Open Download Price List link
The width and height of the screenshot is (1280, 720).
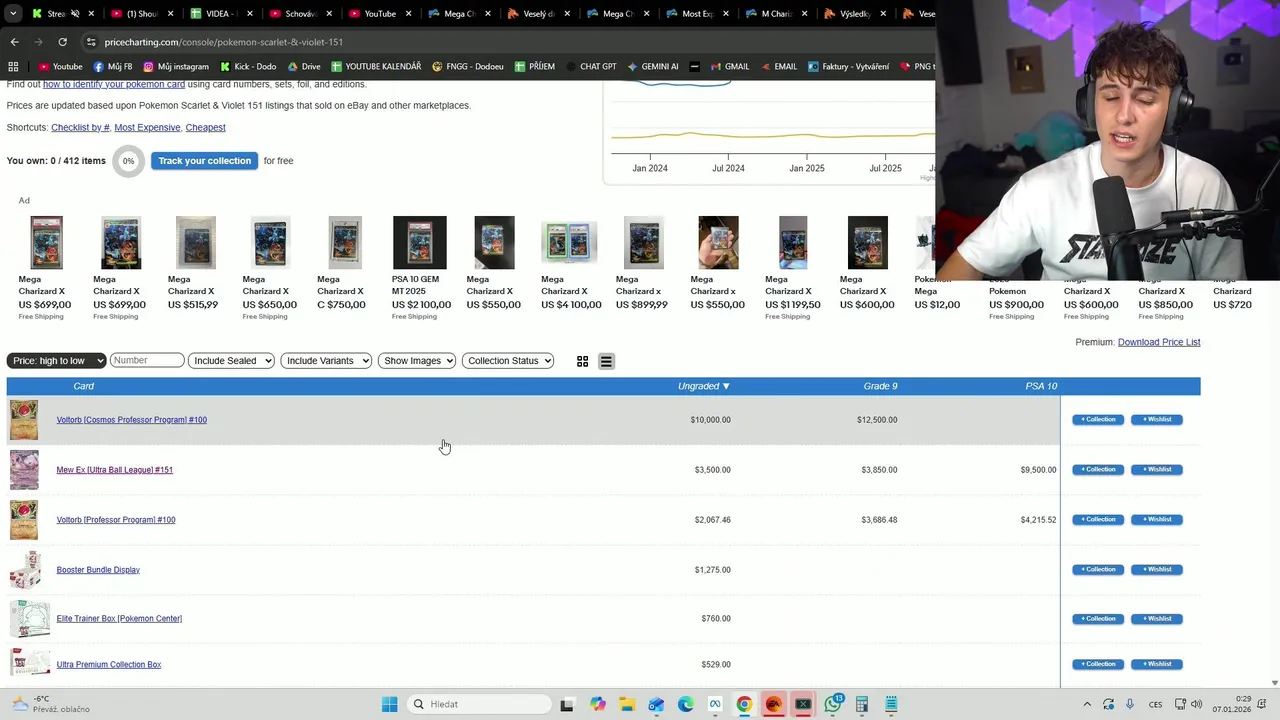point(1159,342)
